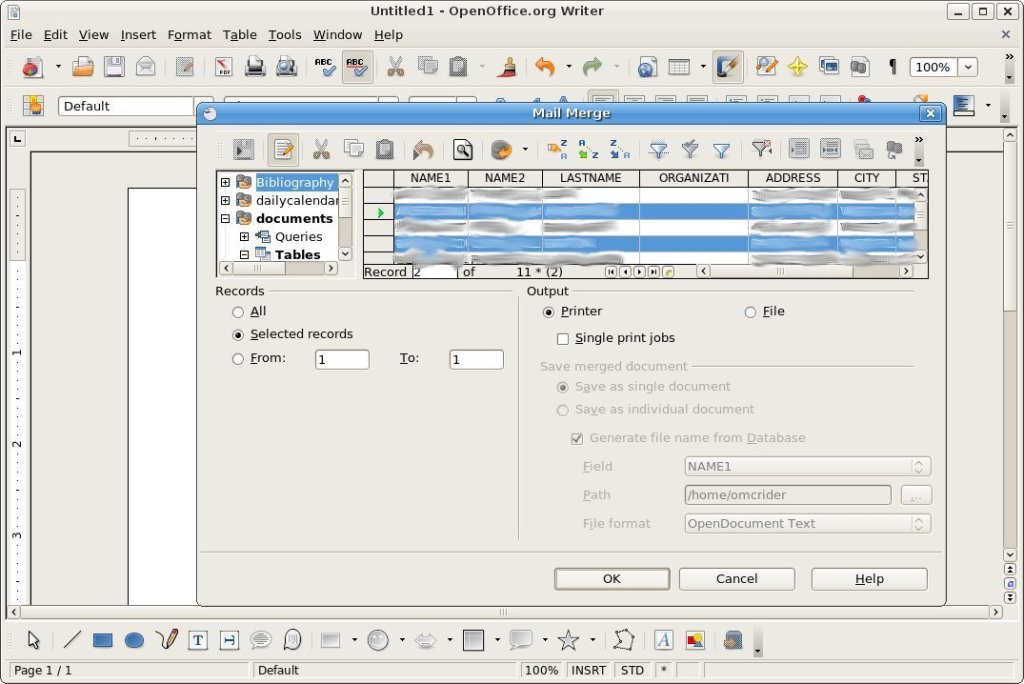This screenshot has width=1024, height=684.
Task: Click the paragraph style Default box
Action: tap(127, 106)
